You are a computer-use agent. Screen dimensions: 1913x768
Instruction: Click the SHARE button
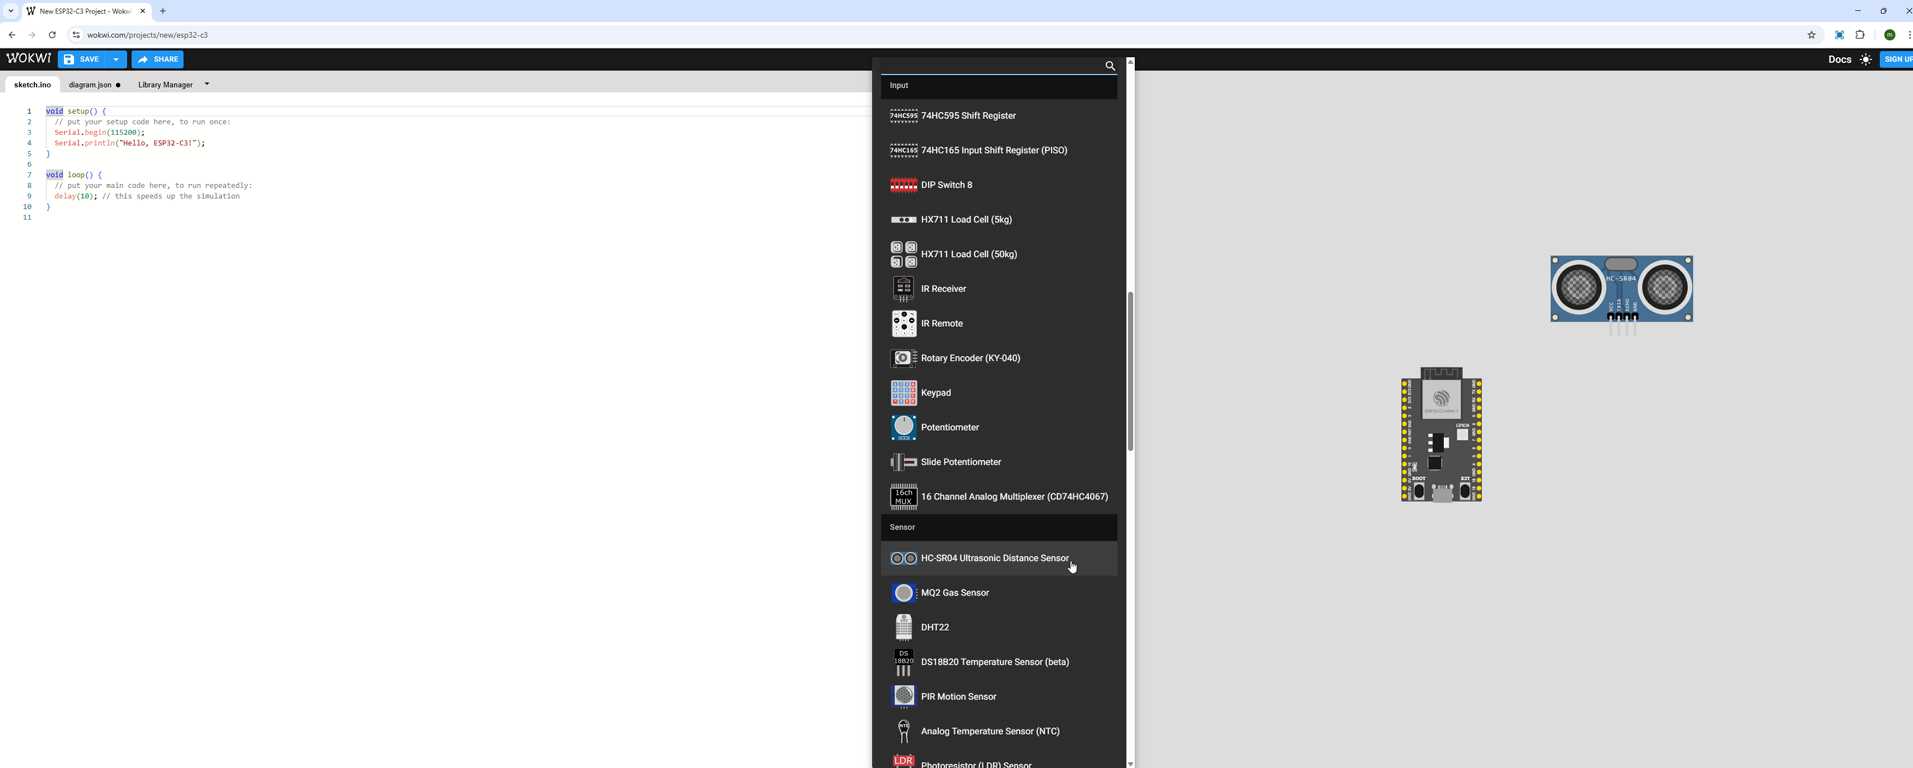pyautogui.click(x=157, y=59)
